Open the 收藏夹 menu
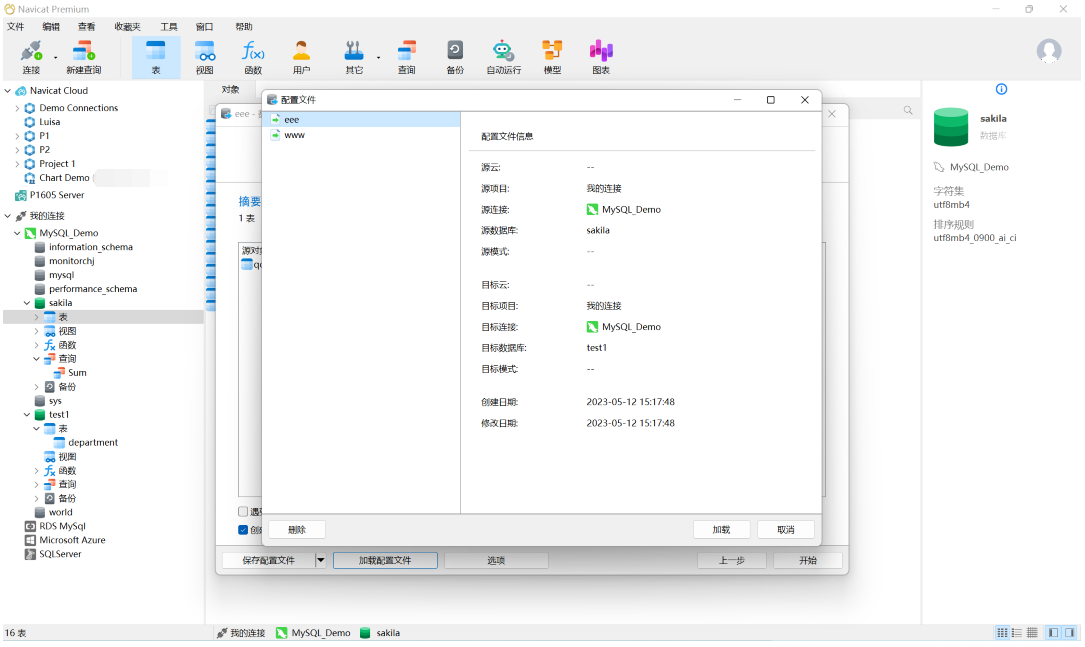This screenshot has width=1085, height=647. [x=127, y=27]
